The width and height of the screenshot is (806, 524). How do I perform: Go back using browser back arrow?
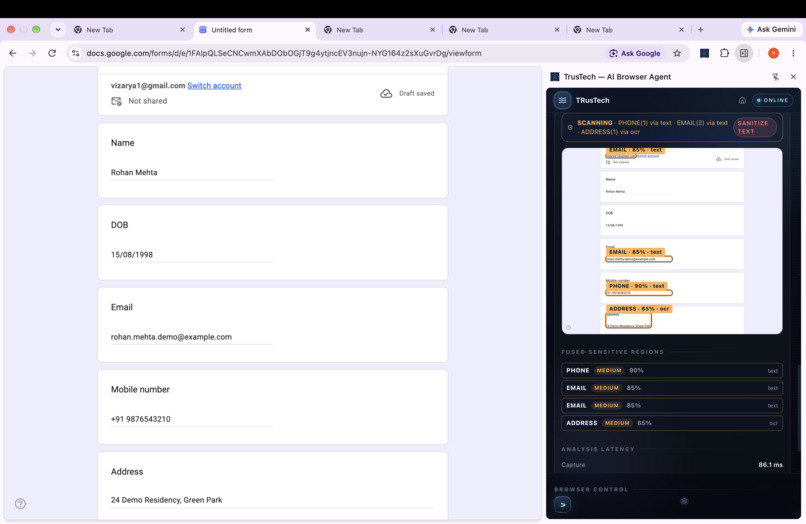pos(13,53)
